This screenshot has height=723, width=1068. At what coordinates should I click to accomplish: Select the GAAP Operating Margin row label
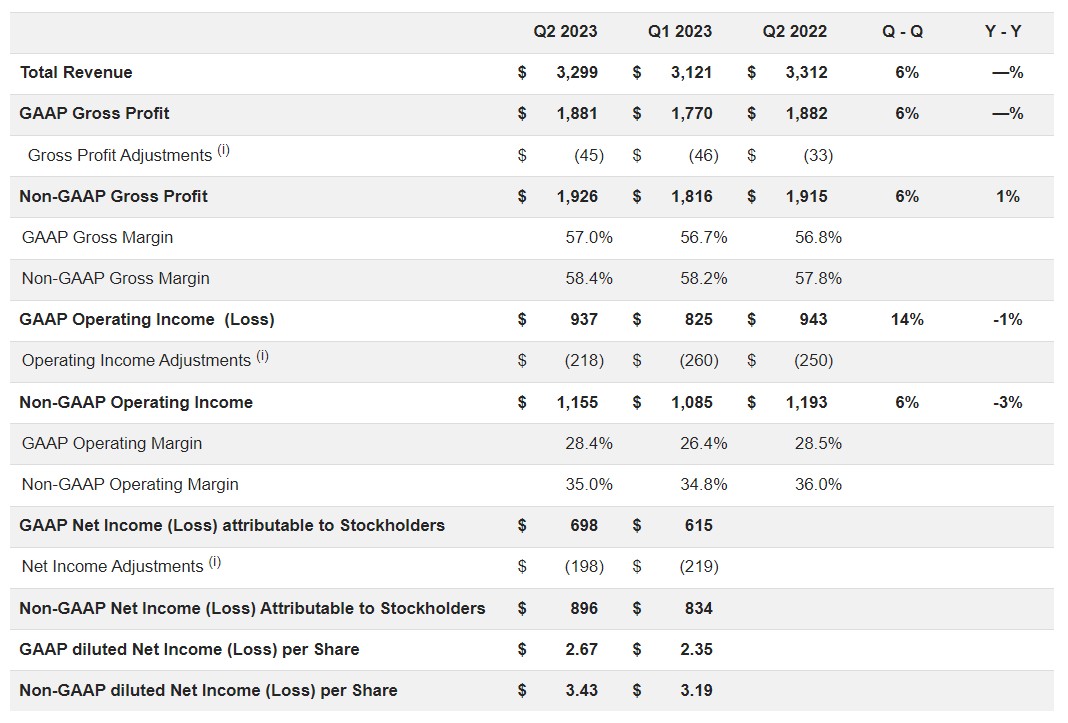click(x=111, y=443)
